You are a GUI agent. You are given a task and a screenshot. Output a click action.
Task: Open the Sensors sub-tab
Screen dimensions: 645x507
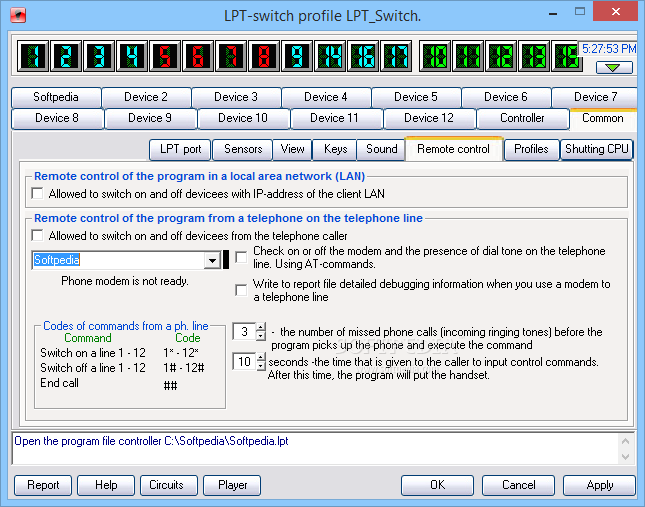[243, 149]
